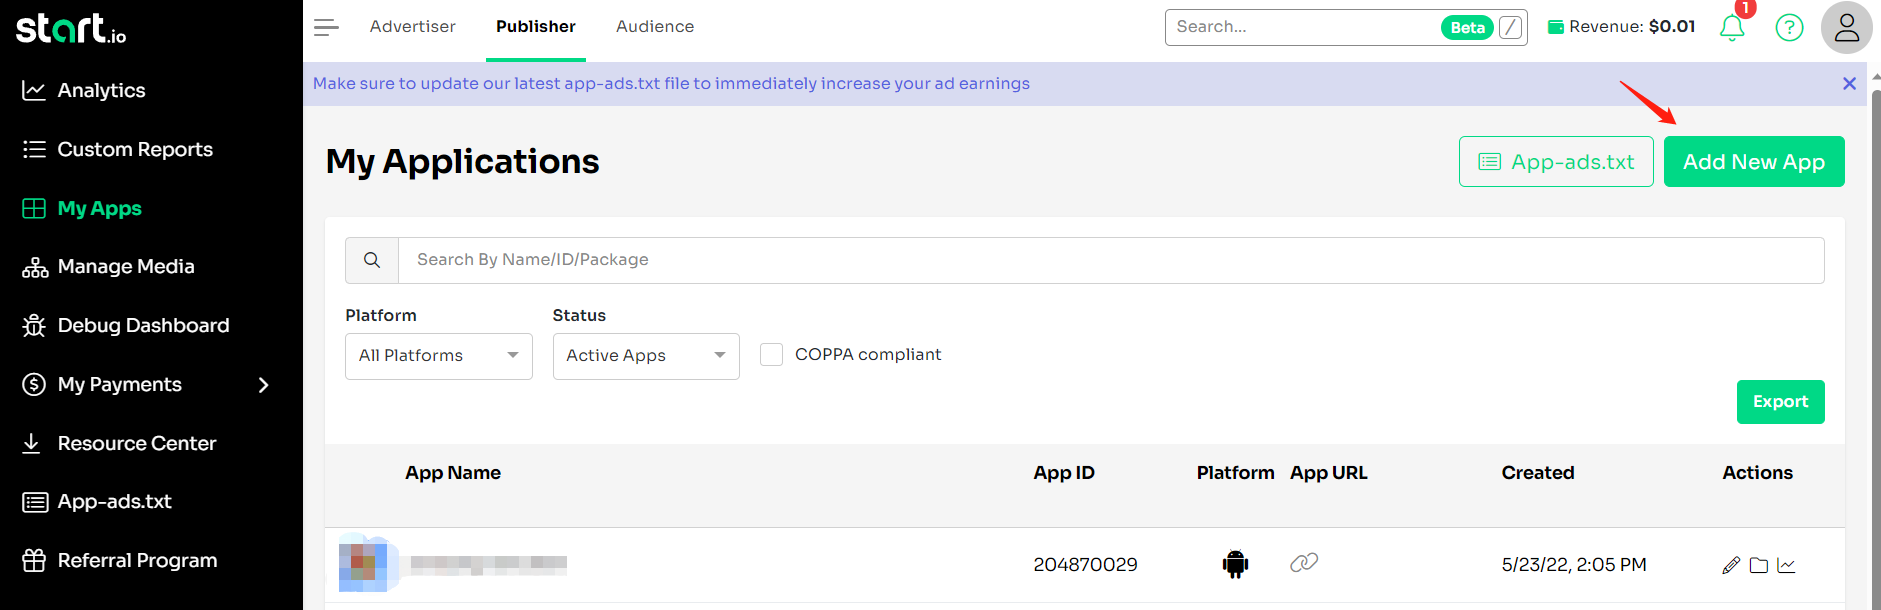The width and height of the screenshot is (1881, 610).
Task: Click the search magnifier icon
Action: (372, 260)
